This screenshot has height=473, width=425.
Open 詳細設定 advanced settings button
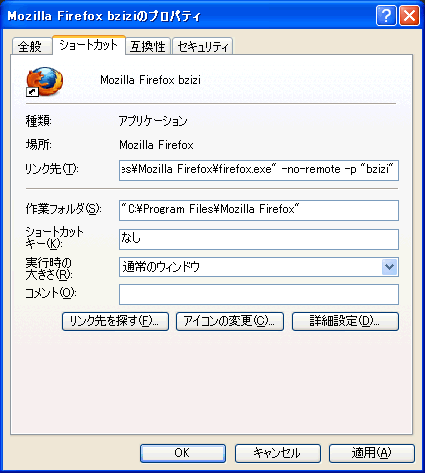[345, 321]
